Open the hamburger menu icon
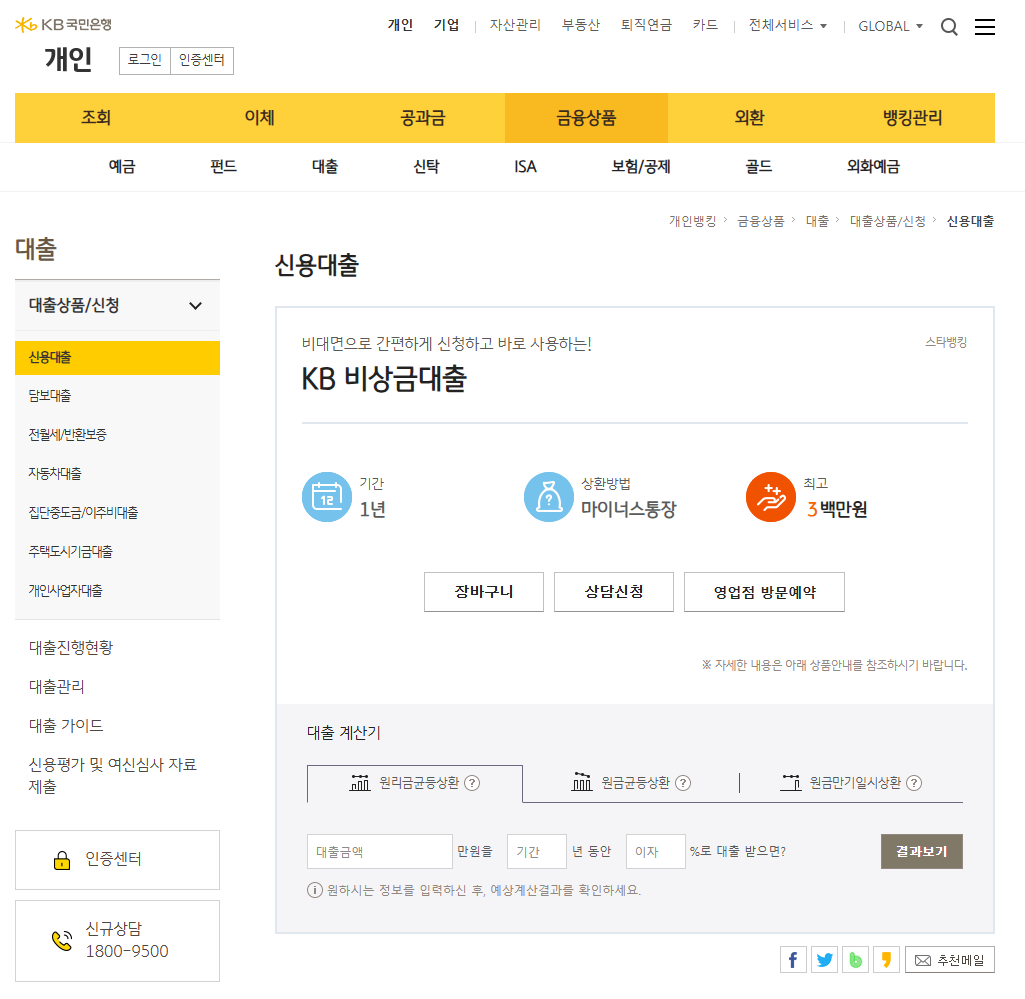Screen dimensions: 1025x999 [x=984, y=27]
